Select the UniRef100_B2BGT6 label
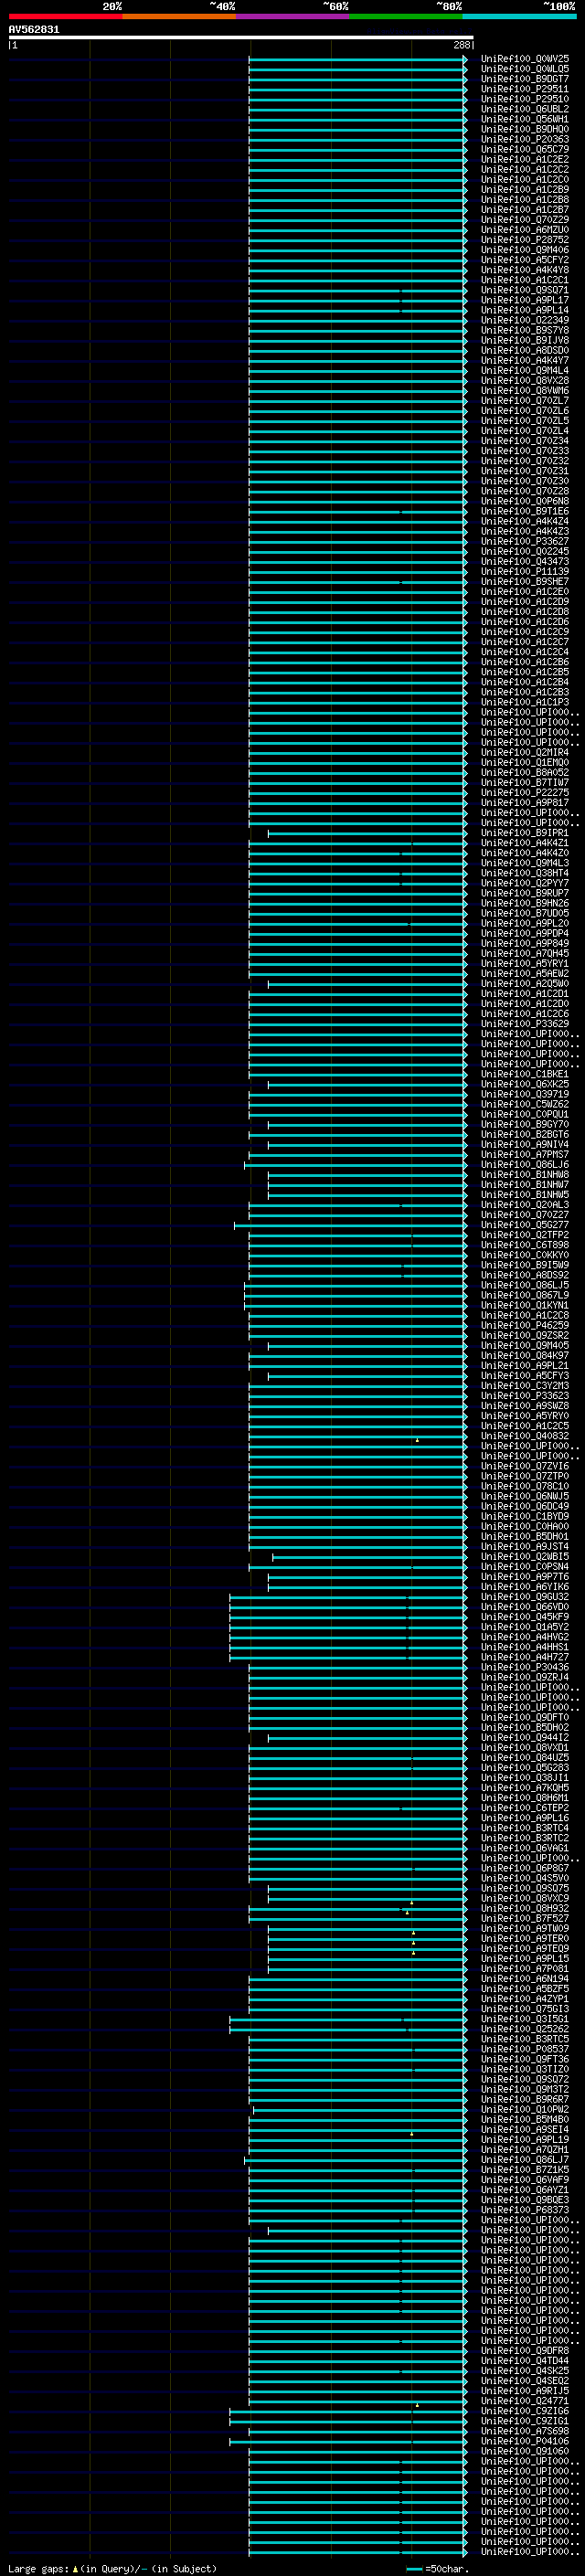Image resolution: width=585 pixels, height=2576 pixels. (x=525, y=1134)
